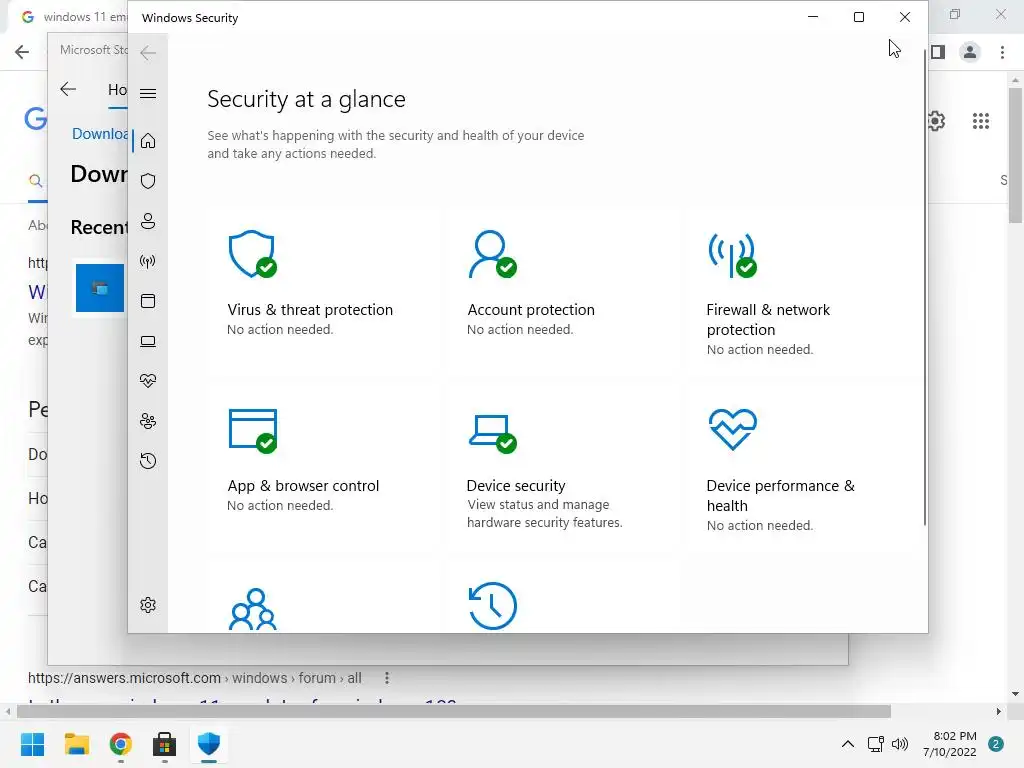Open Family options sidebar icon

pyautogui.click(x=148, y=421)
